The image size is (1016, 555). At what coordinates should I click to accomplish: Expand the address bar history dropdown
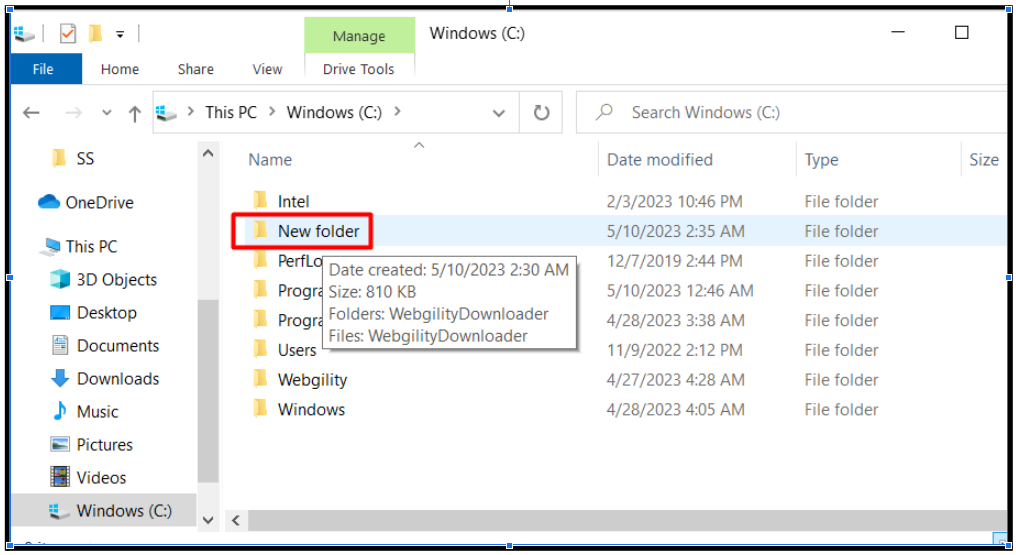(x=499, y=113)
